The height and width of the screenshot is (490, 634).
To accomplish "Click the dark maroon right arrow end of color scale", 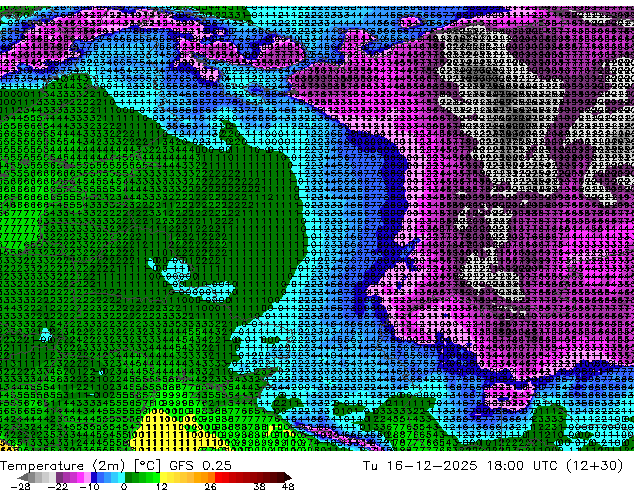I will (x=288, y=477).
